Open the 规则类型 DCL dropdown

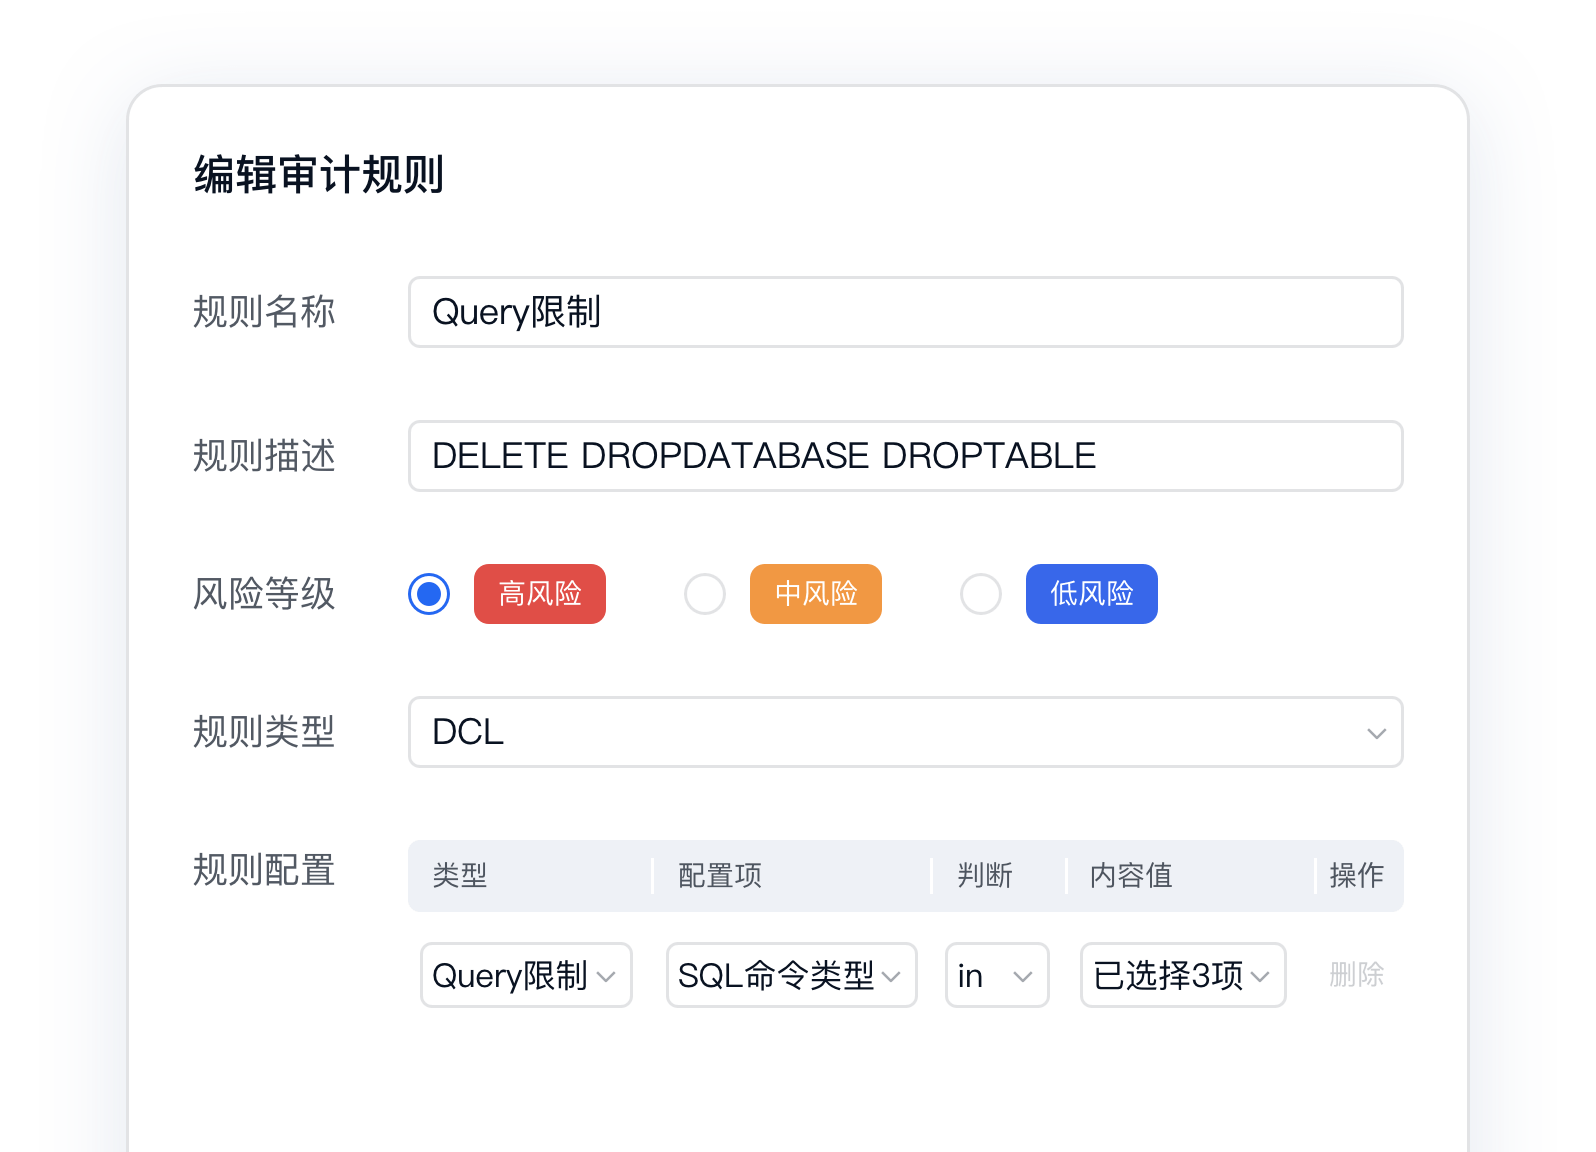click(x=906, y=732)
